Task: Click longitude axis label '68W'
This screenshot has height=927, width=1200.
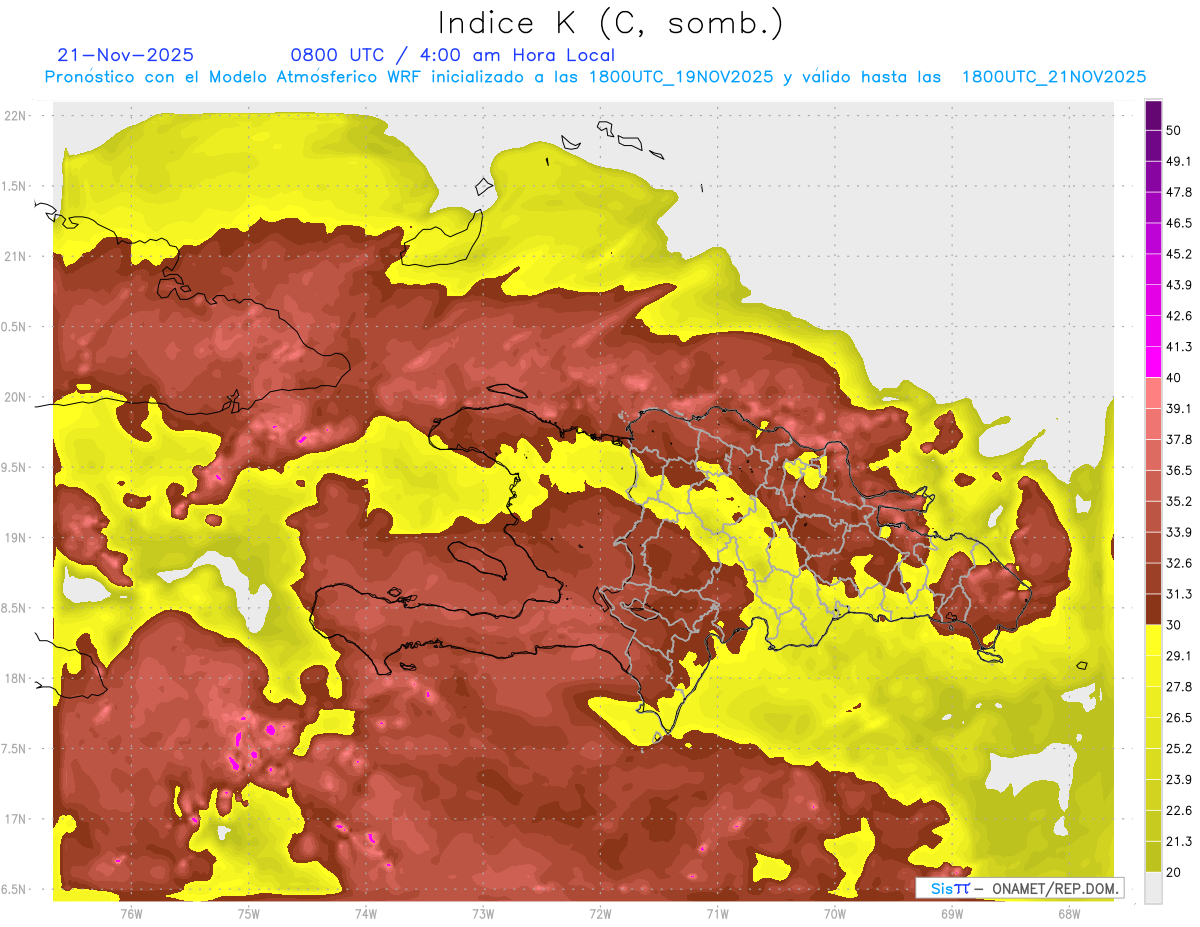Action: [x=1069, y=914]
